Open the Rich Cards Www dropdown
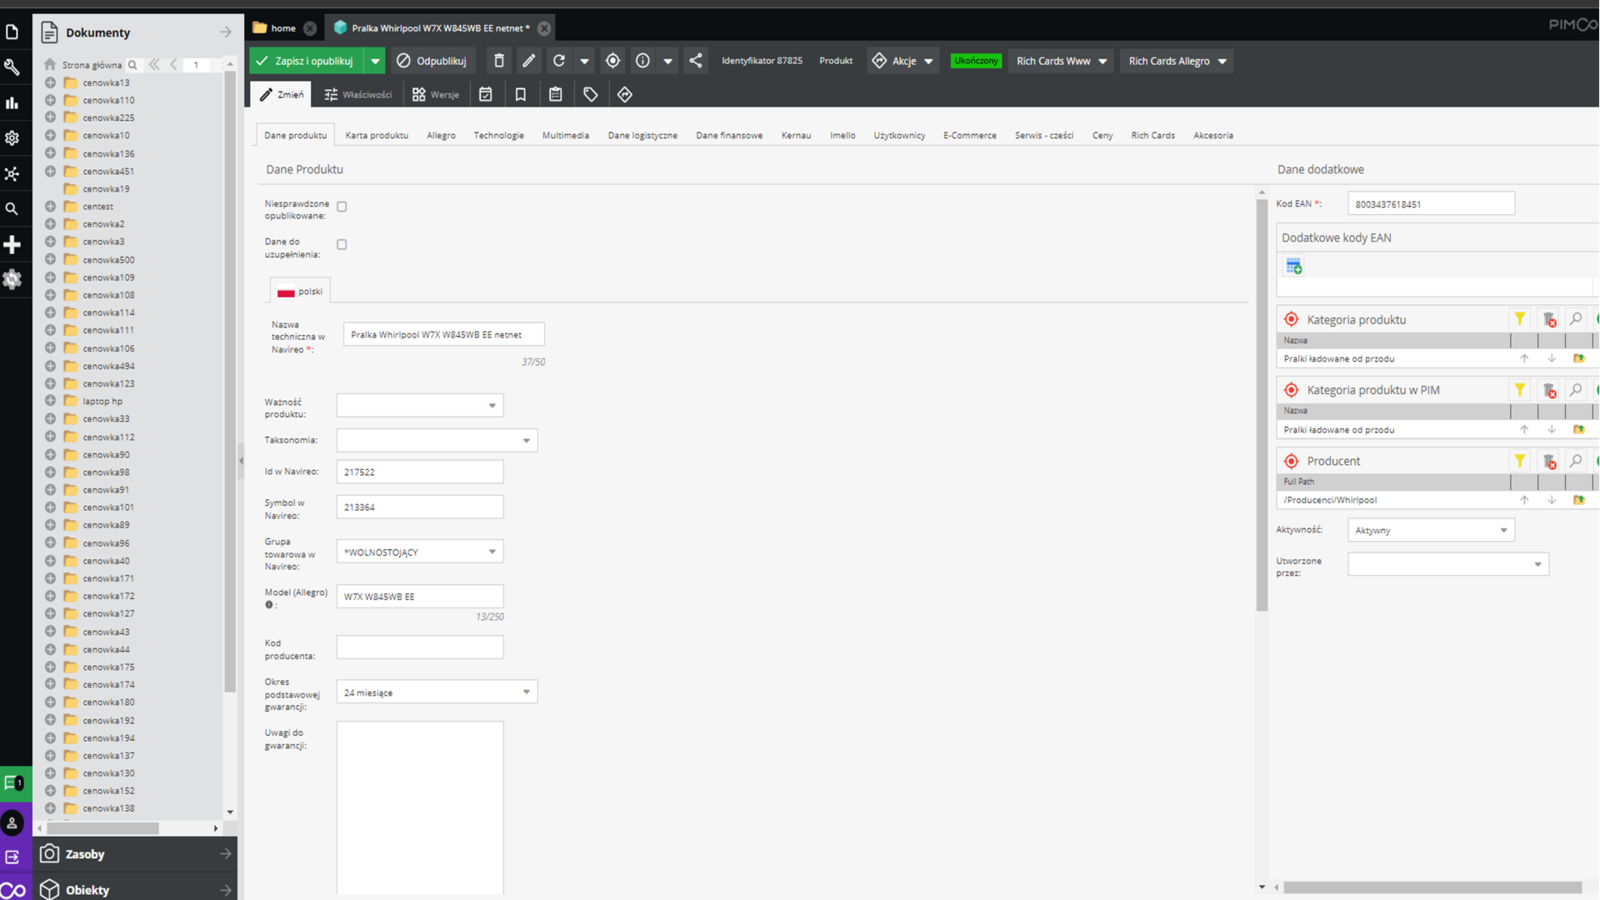1600x900 pixels. point(1061,61)
